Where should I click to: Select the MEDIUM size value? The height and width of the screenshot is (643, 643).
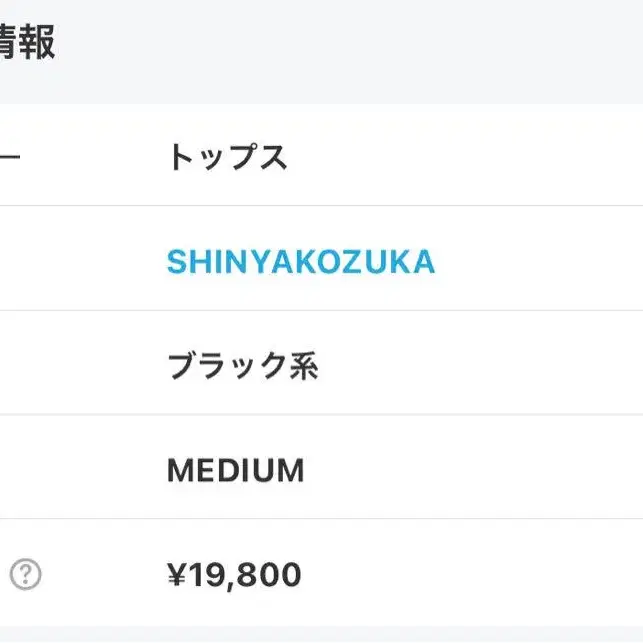point(236,470)
